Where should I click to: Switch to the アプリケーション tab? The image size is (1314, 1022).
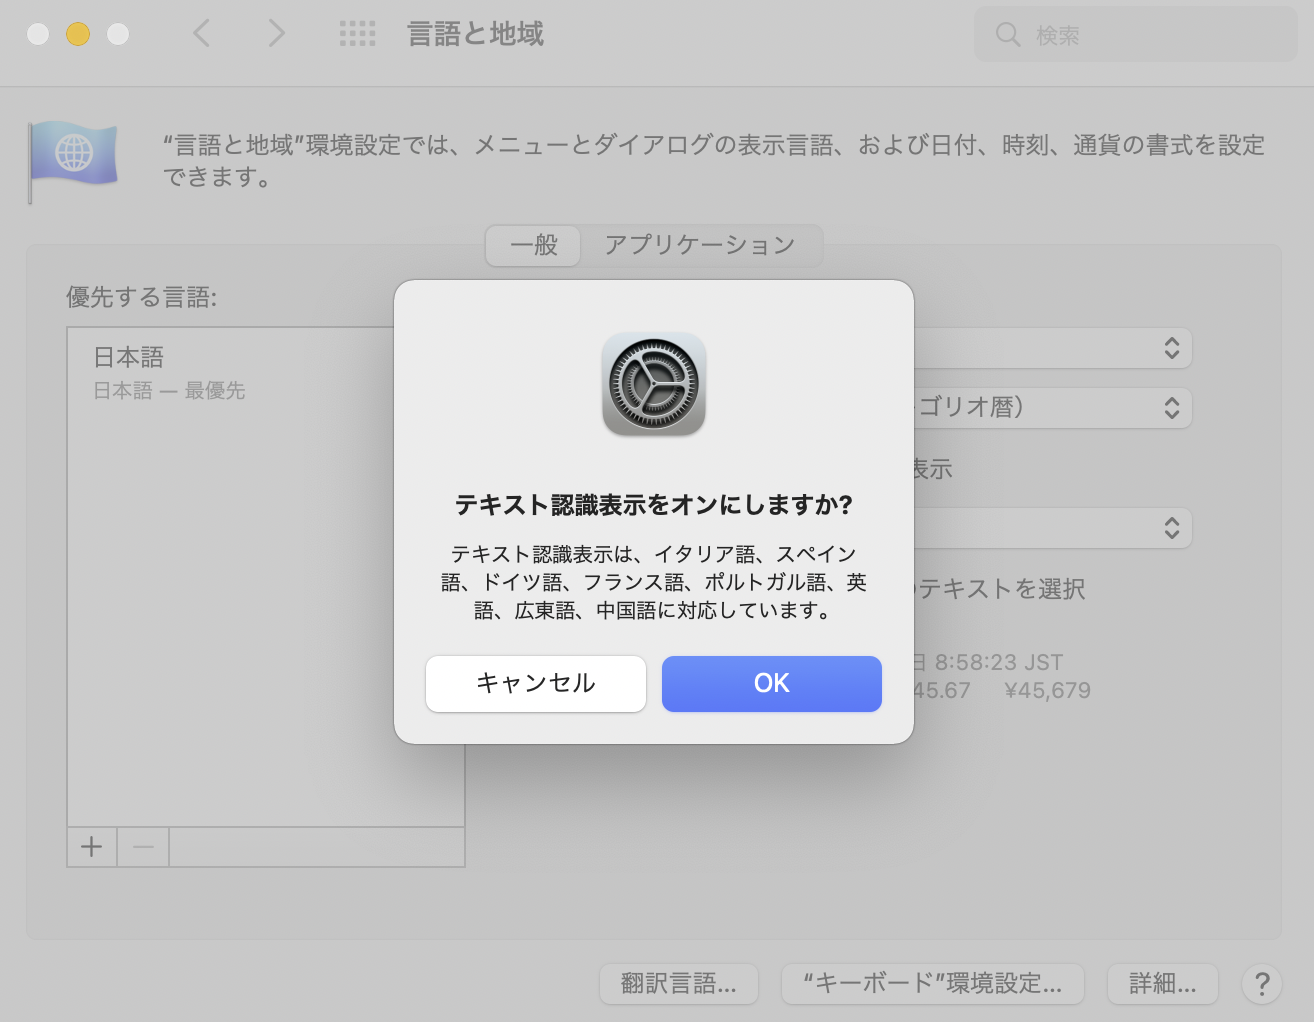pyautogui.click(x=699, y=245)
